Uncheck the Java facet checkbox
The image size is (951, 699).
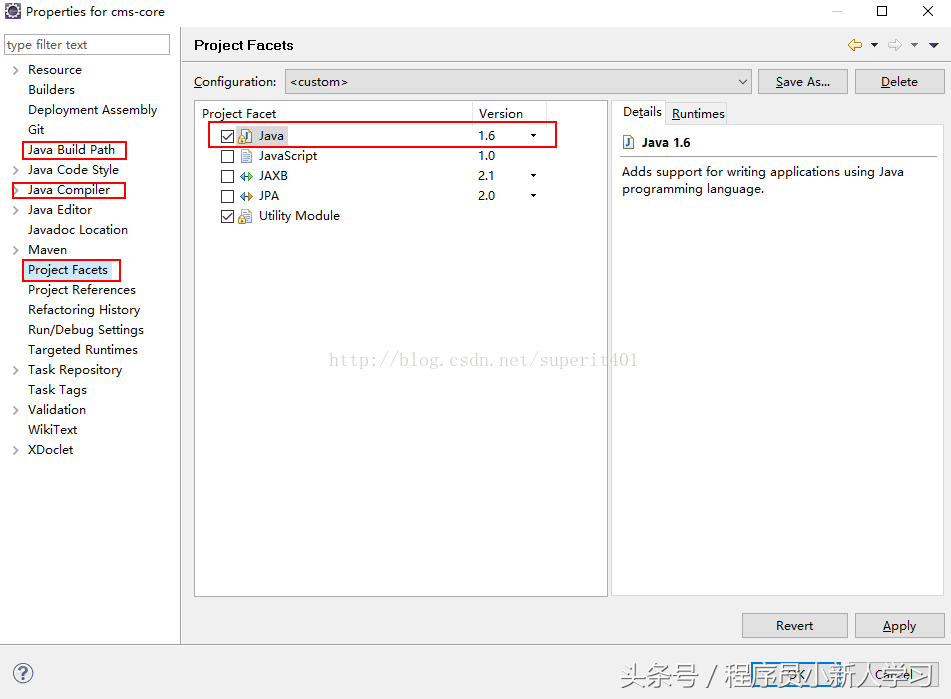pos(227,136)
